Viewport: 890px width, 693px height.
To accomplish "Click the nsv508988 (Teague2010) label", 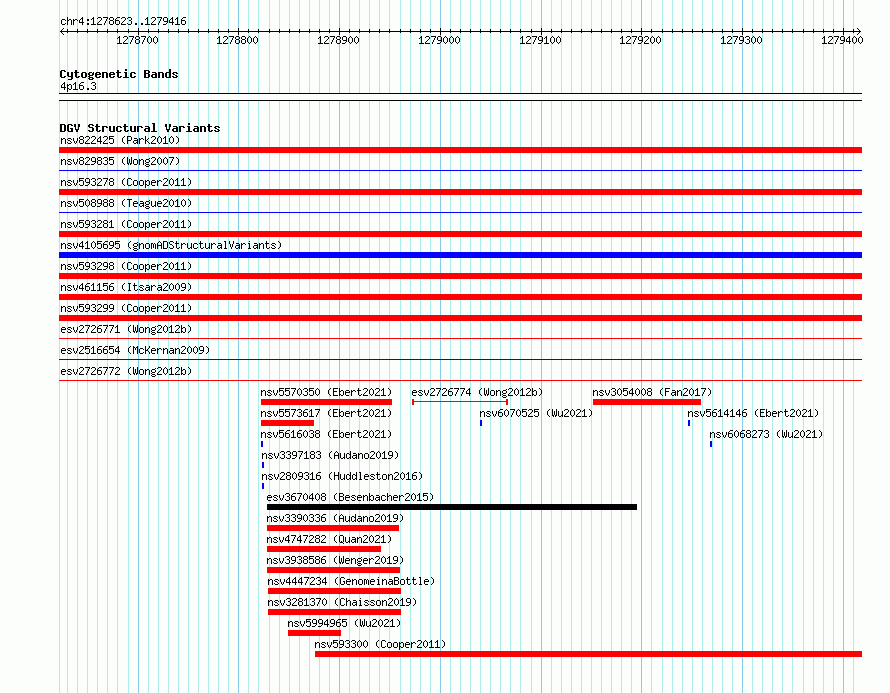I will 126,203.
